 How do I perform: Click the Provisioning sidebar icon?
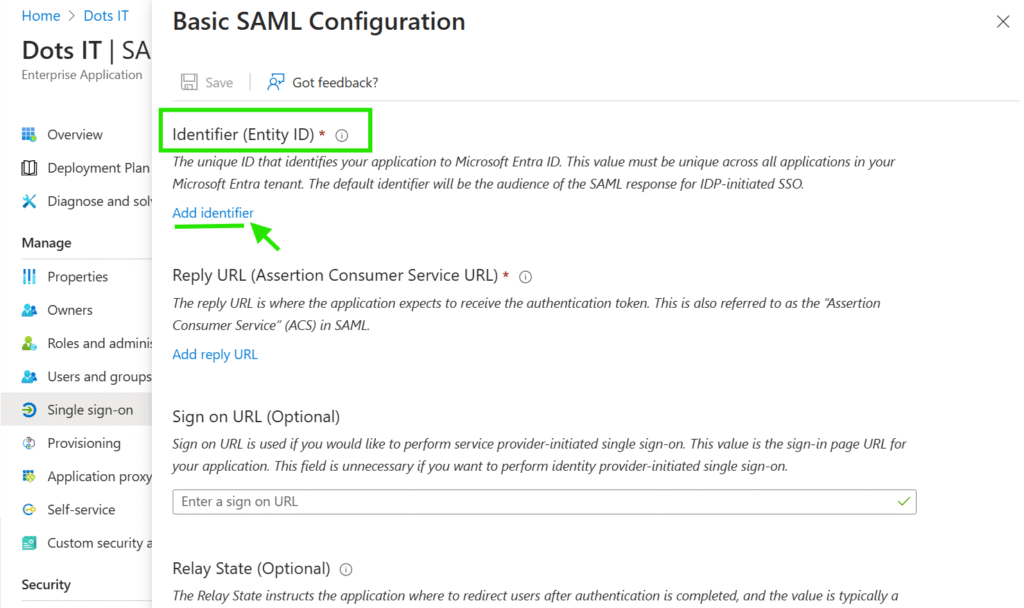[29, 443]
